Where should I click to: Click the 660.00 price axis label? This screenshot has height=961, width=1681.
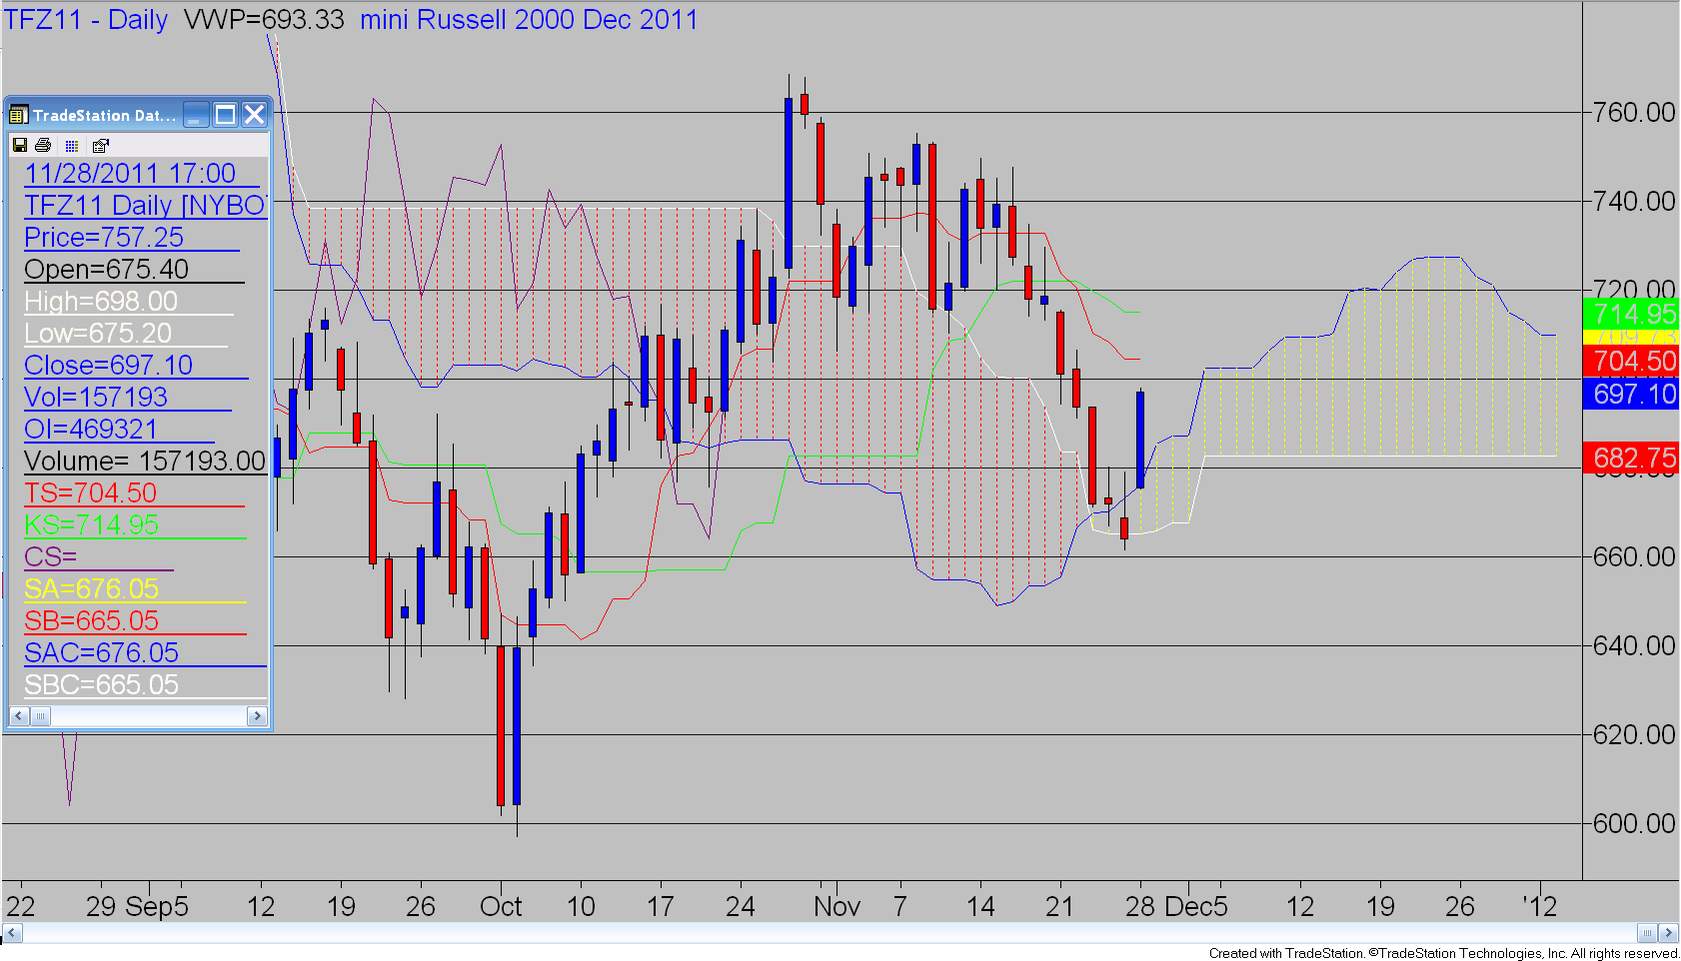[x=1634, y=557]
